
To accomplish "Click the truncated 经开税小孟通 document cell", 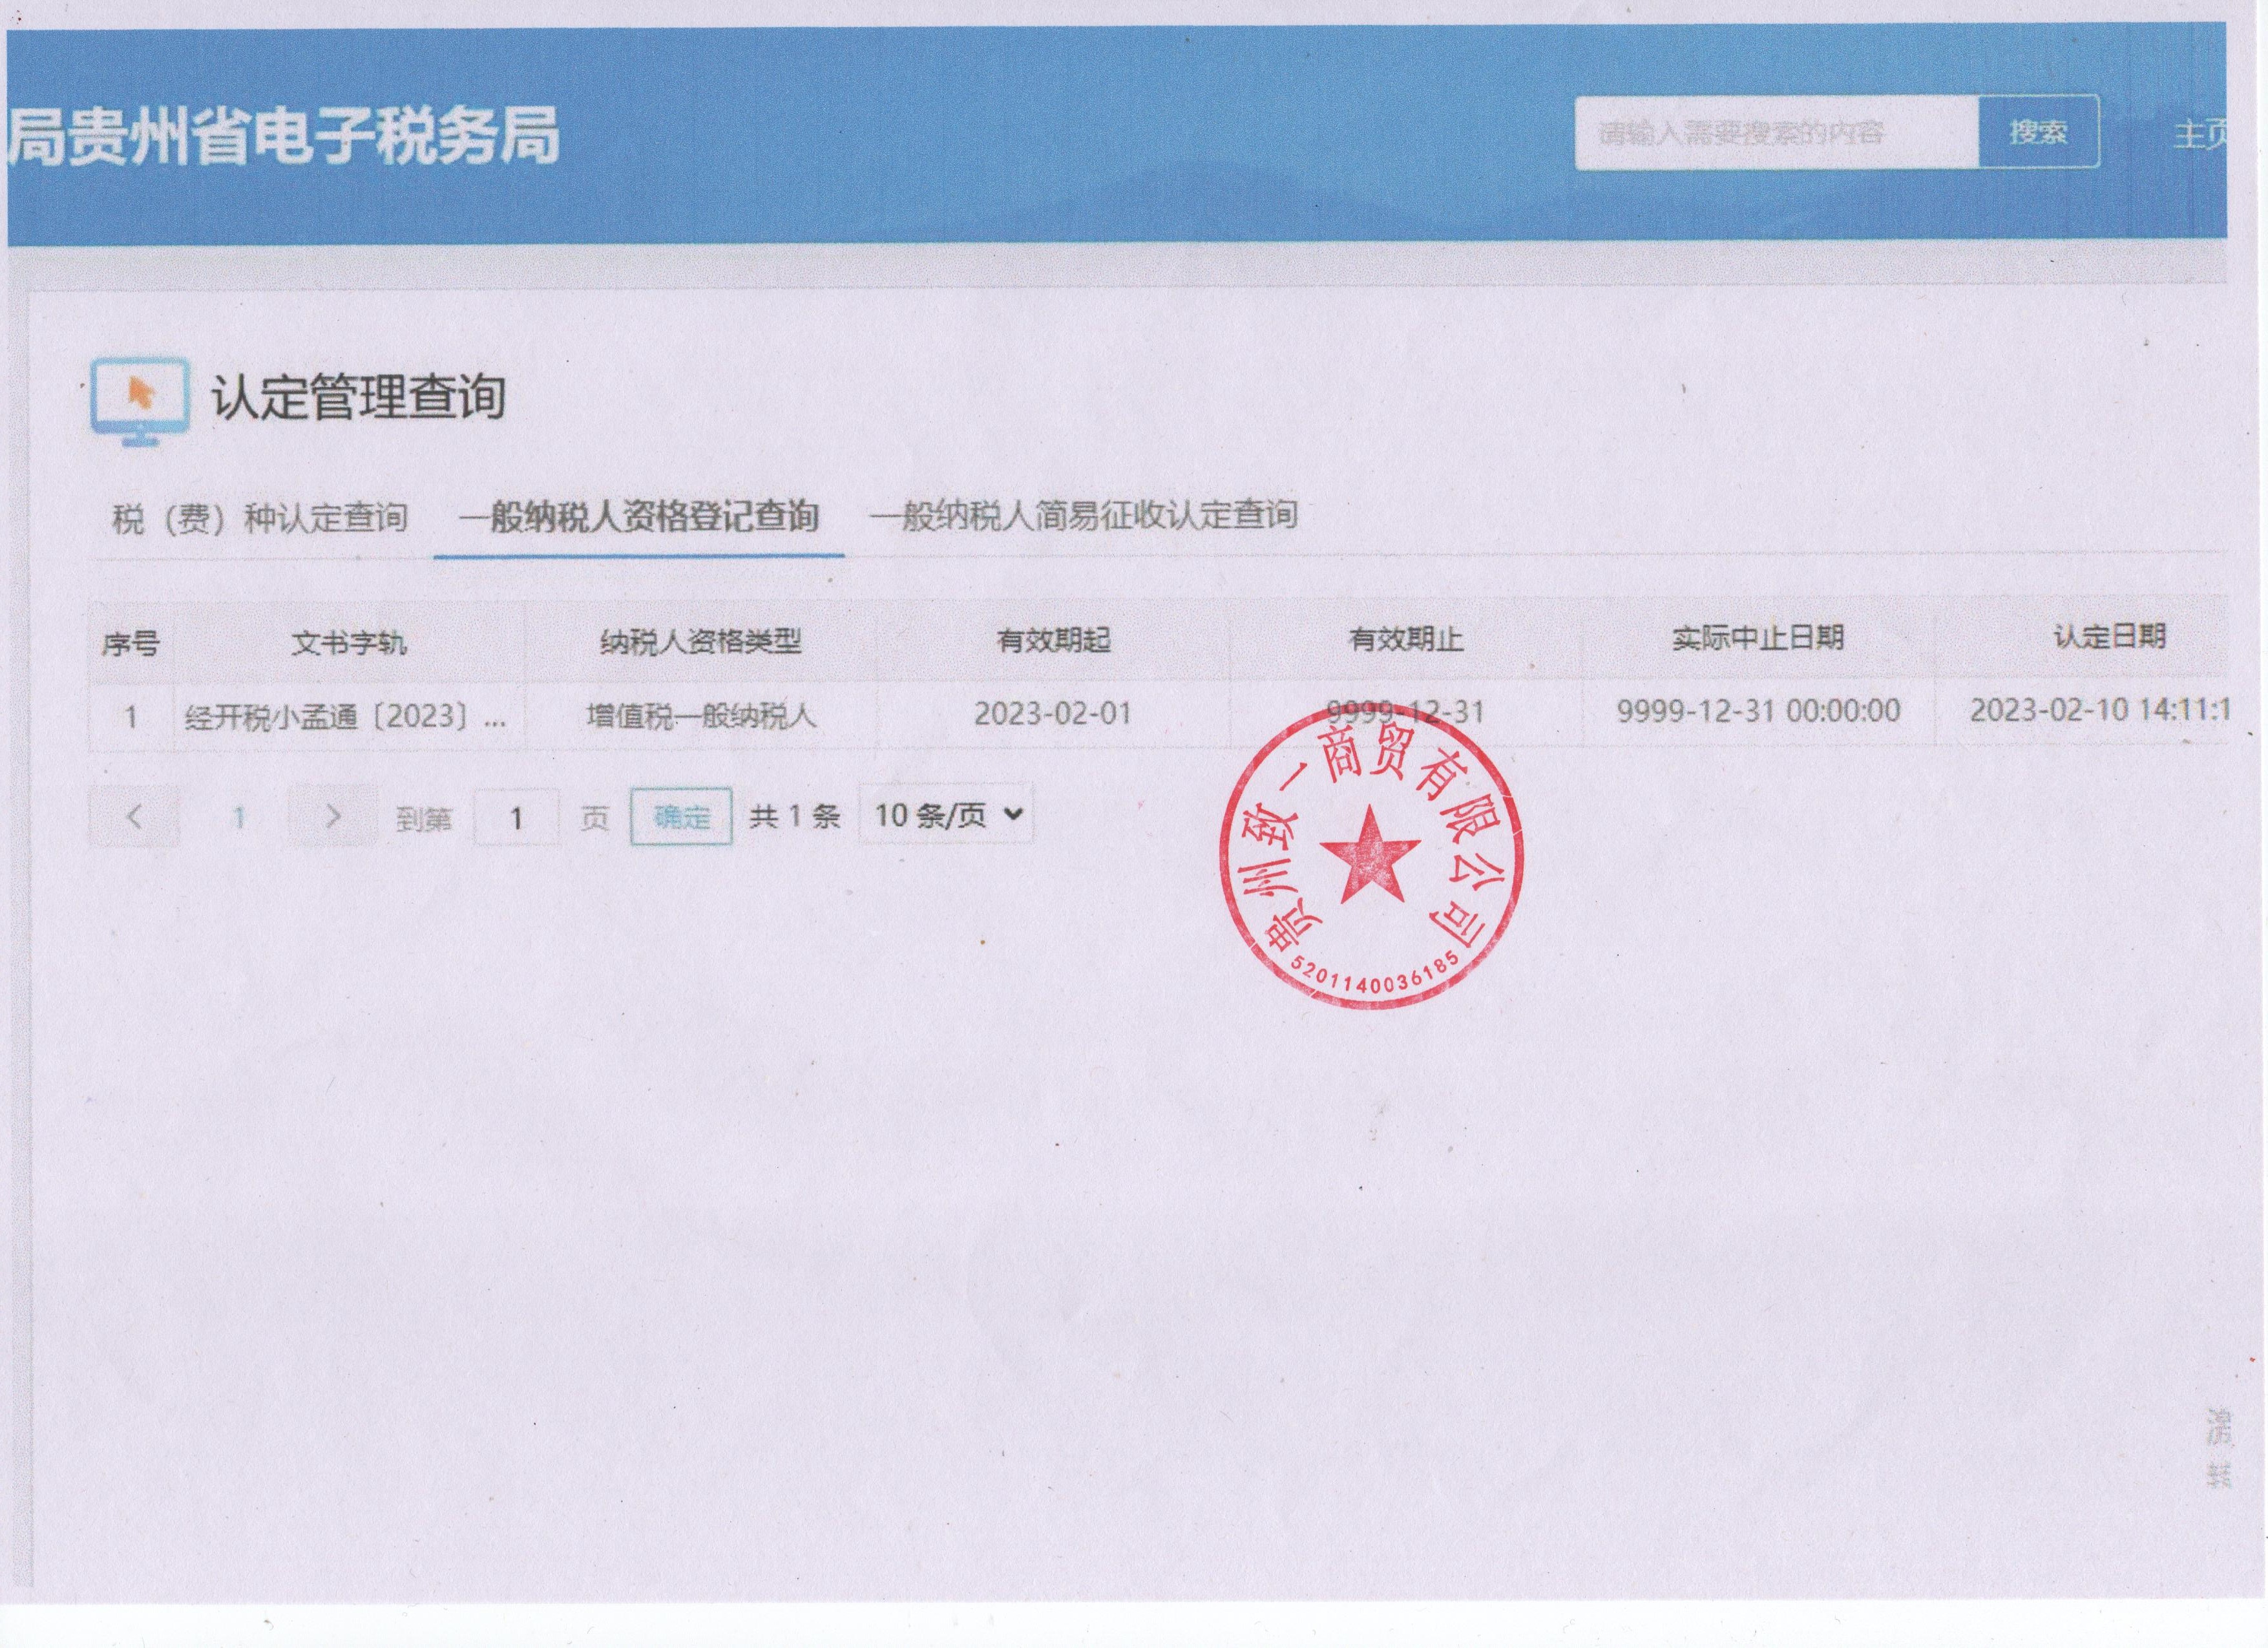I will point(346,716).
